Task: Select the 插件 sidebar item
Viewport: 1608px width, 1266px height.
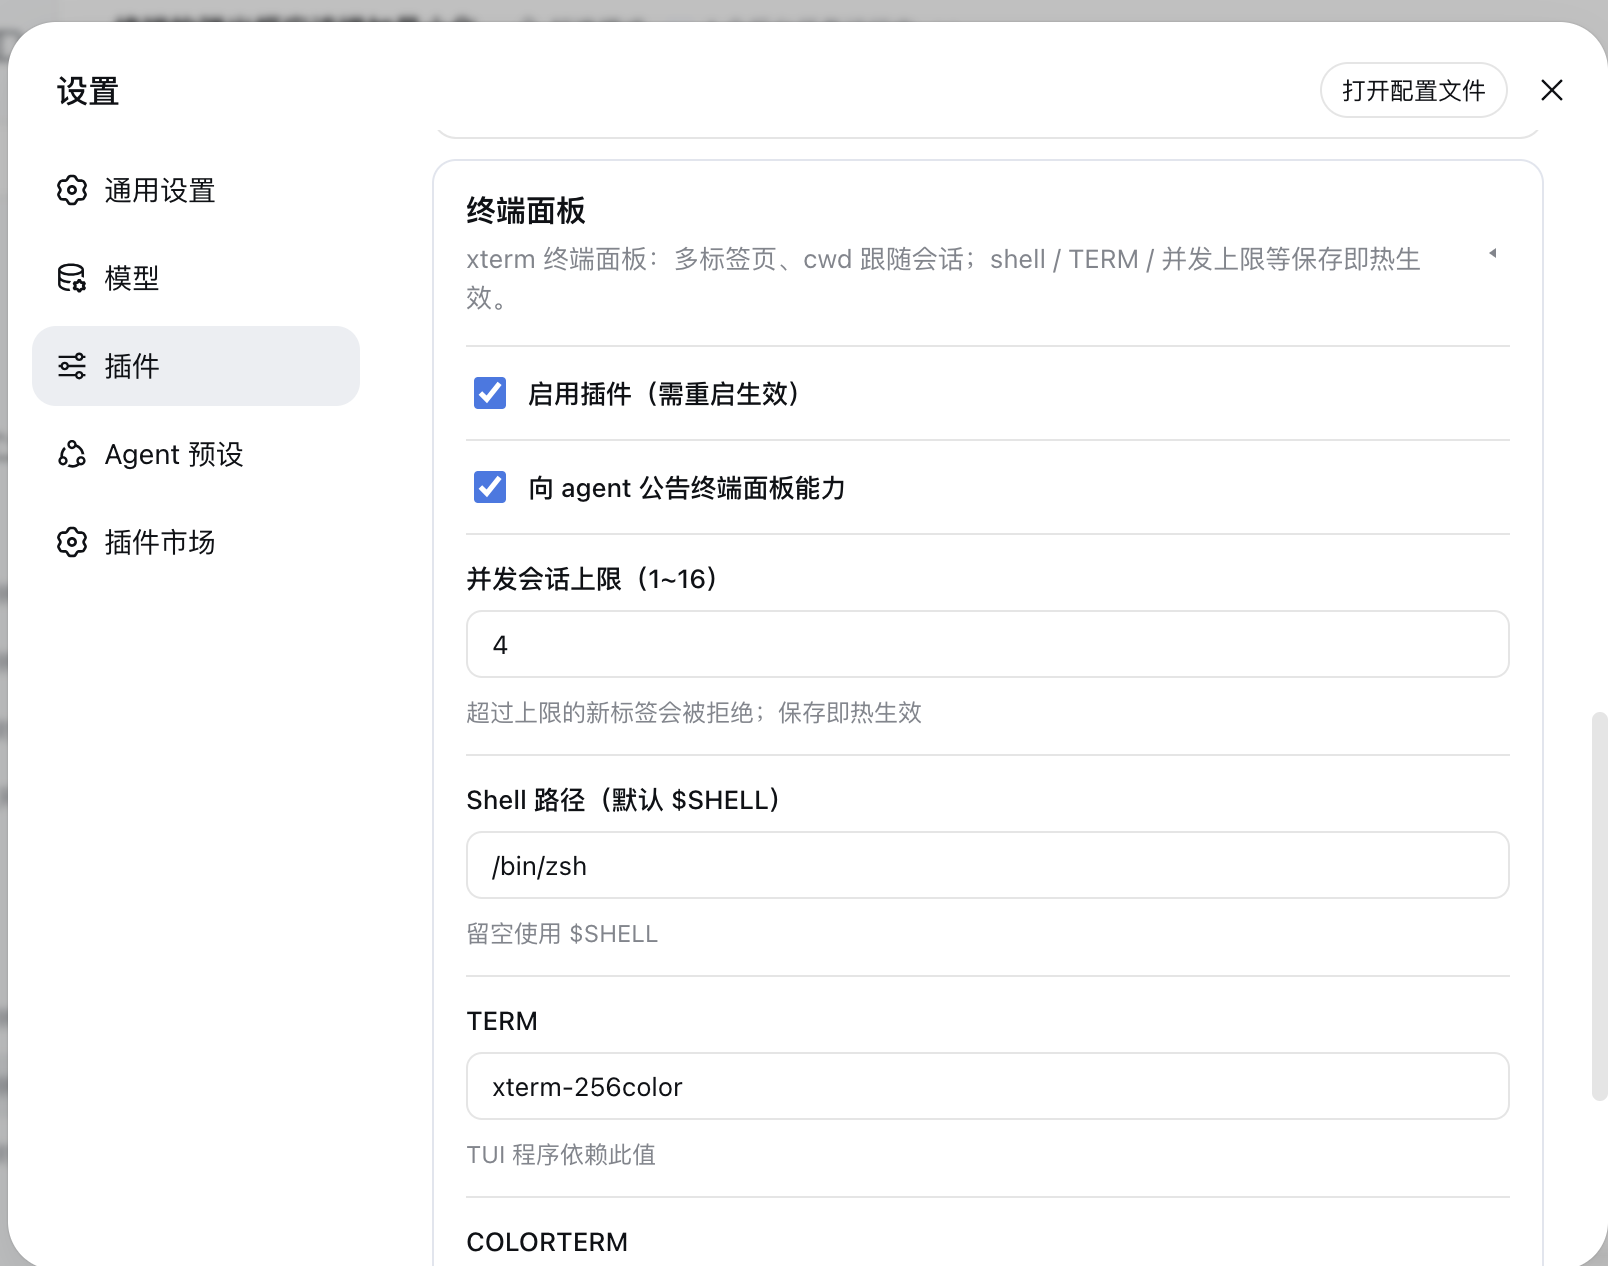Action: point(196,366)
